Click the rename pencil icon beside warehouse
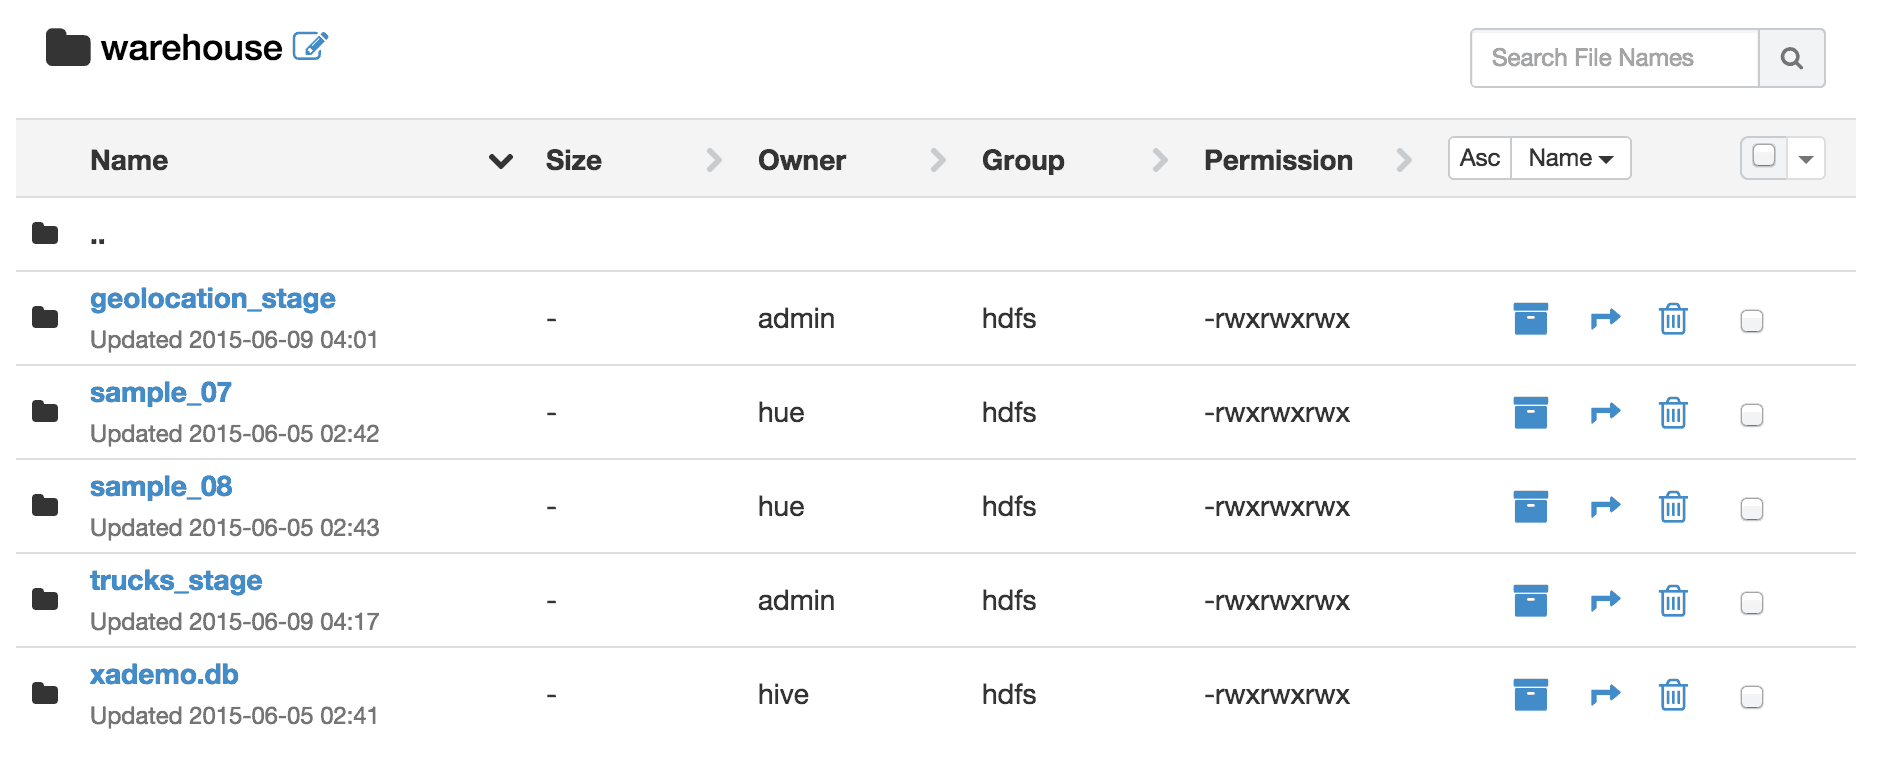The image size is (1878, 772). click(x=310, y=46)
